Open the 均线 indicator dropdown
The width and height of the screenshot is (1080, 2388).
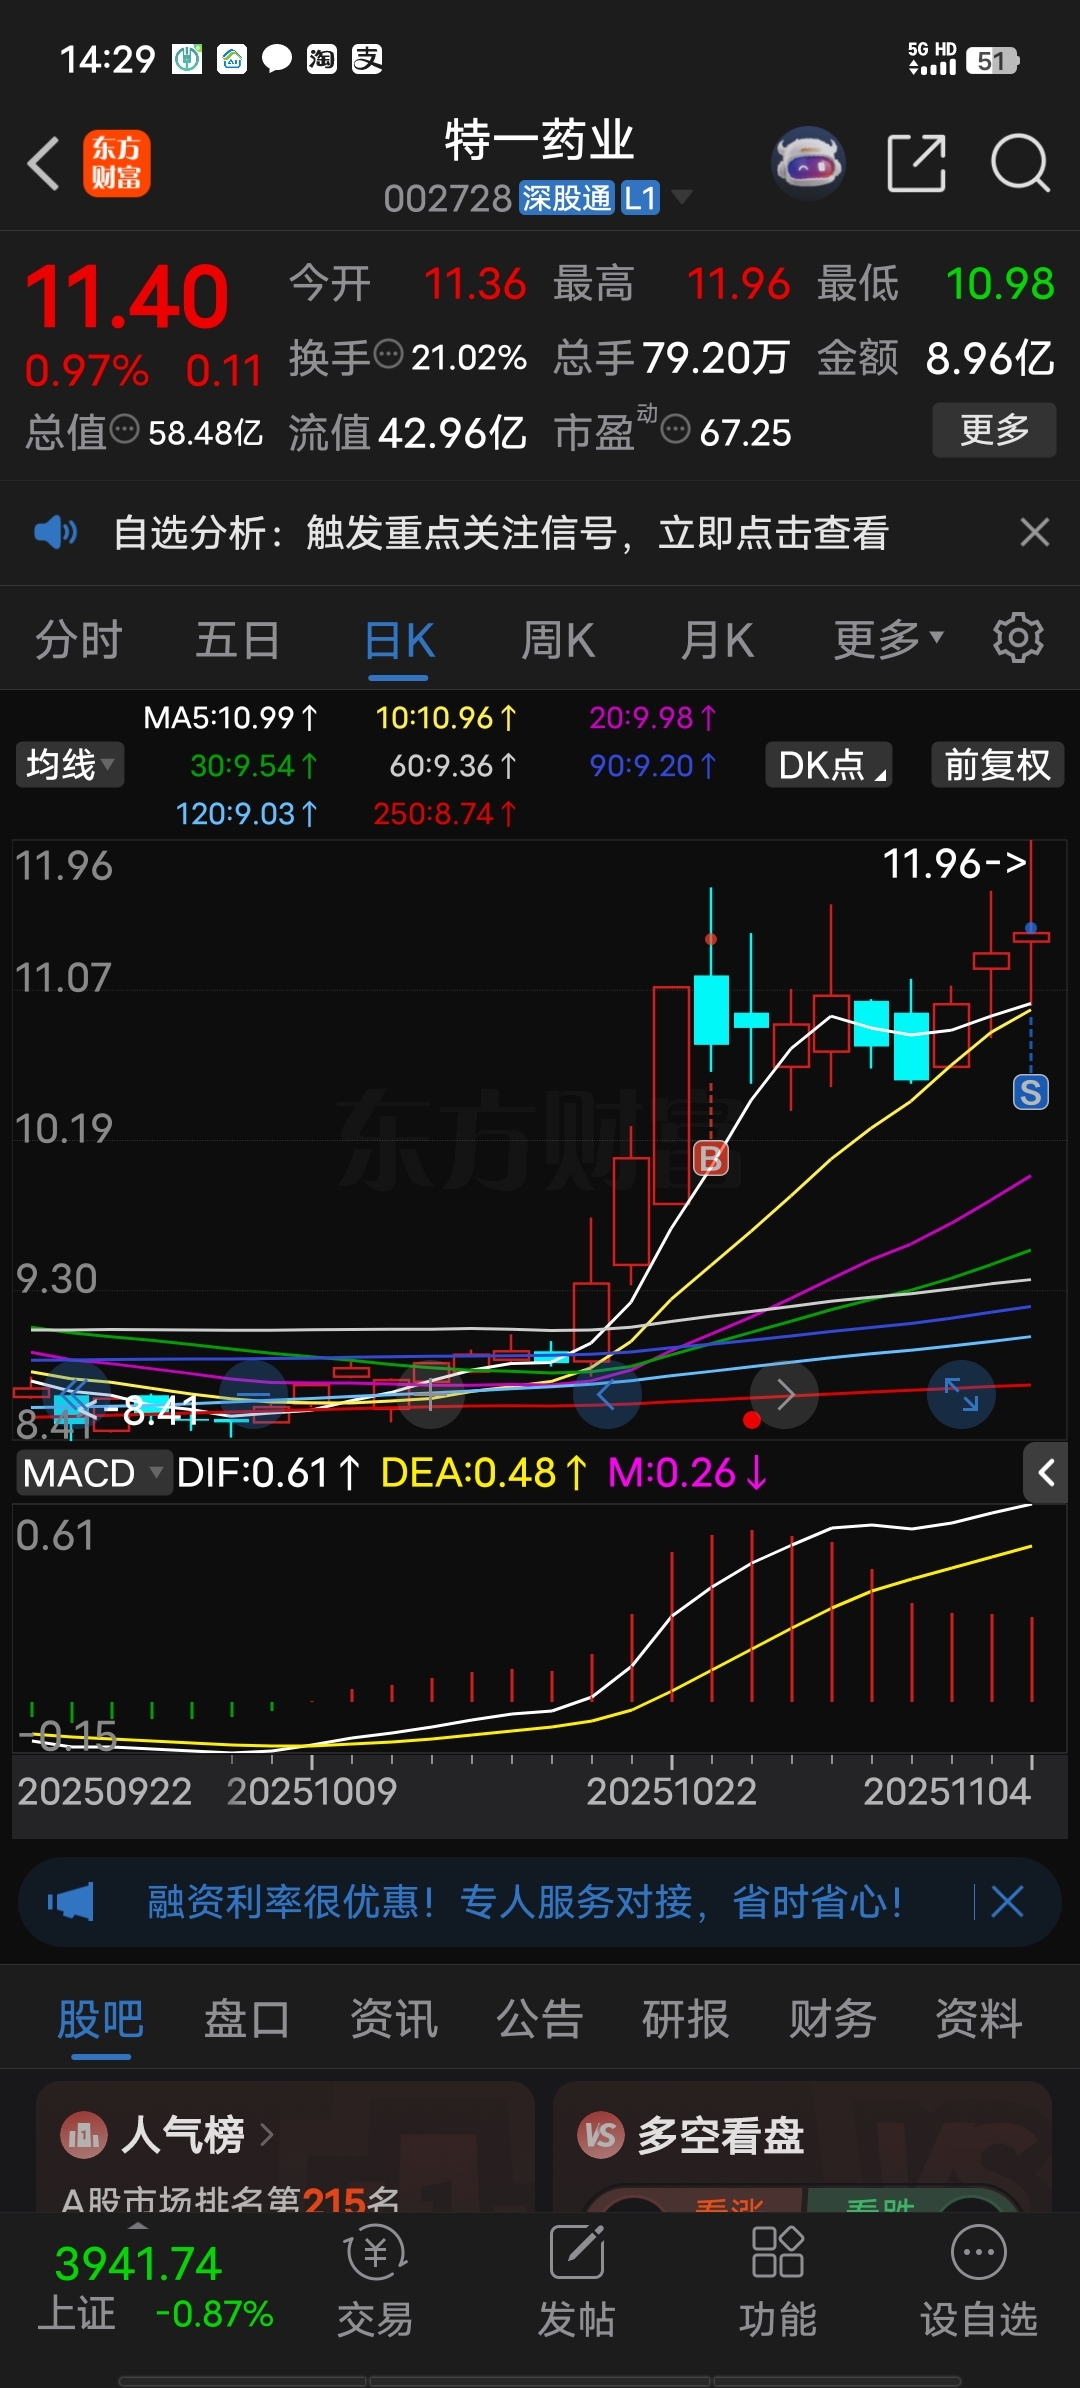coord(70,765)
